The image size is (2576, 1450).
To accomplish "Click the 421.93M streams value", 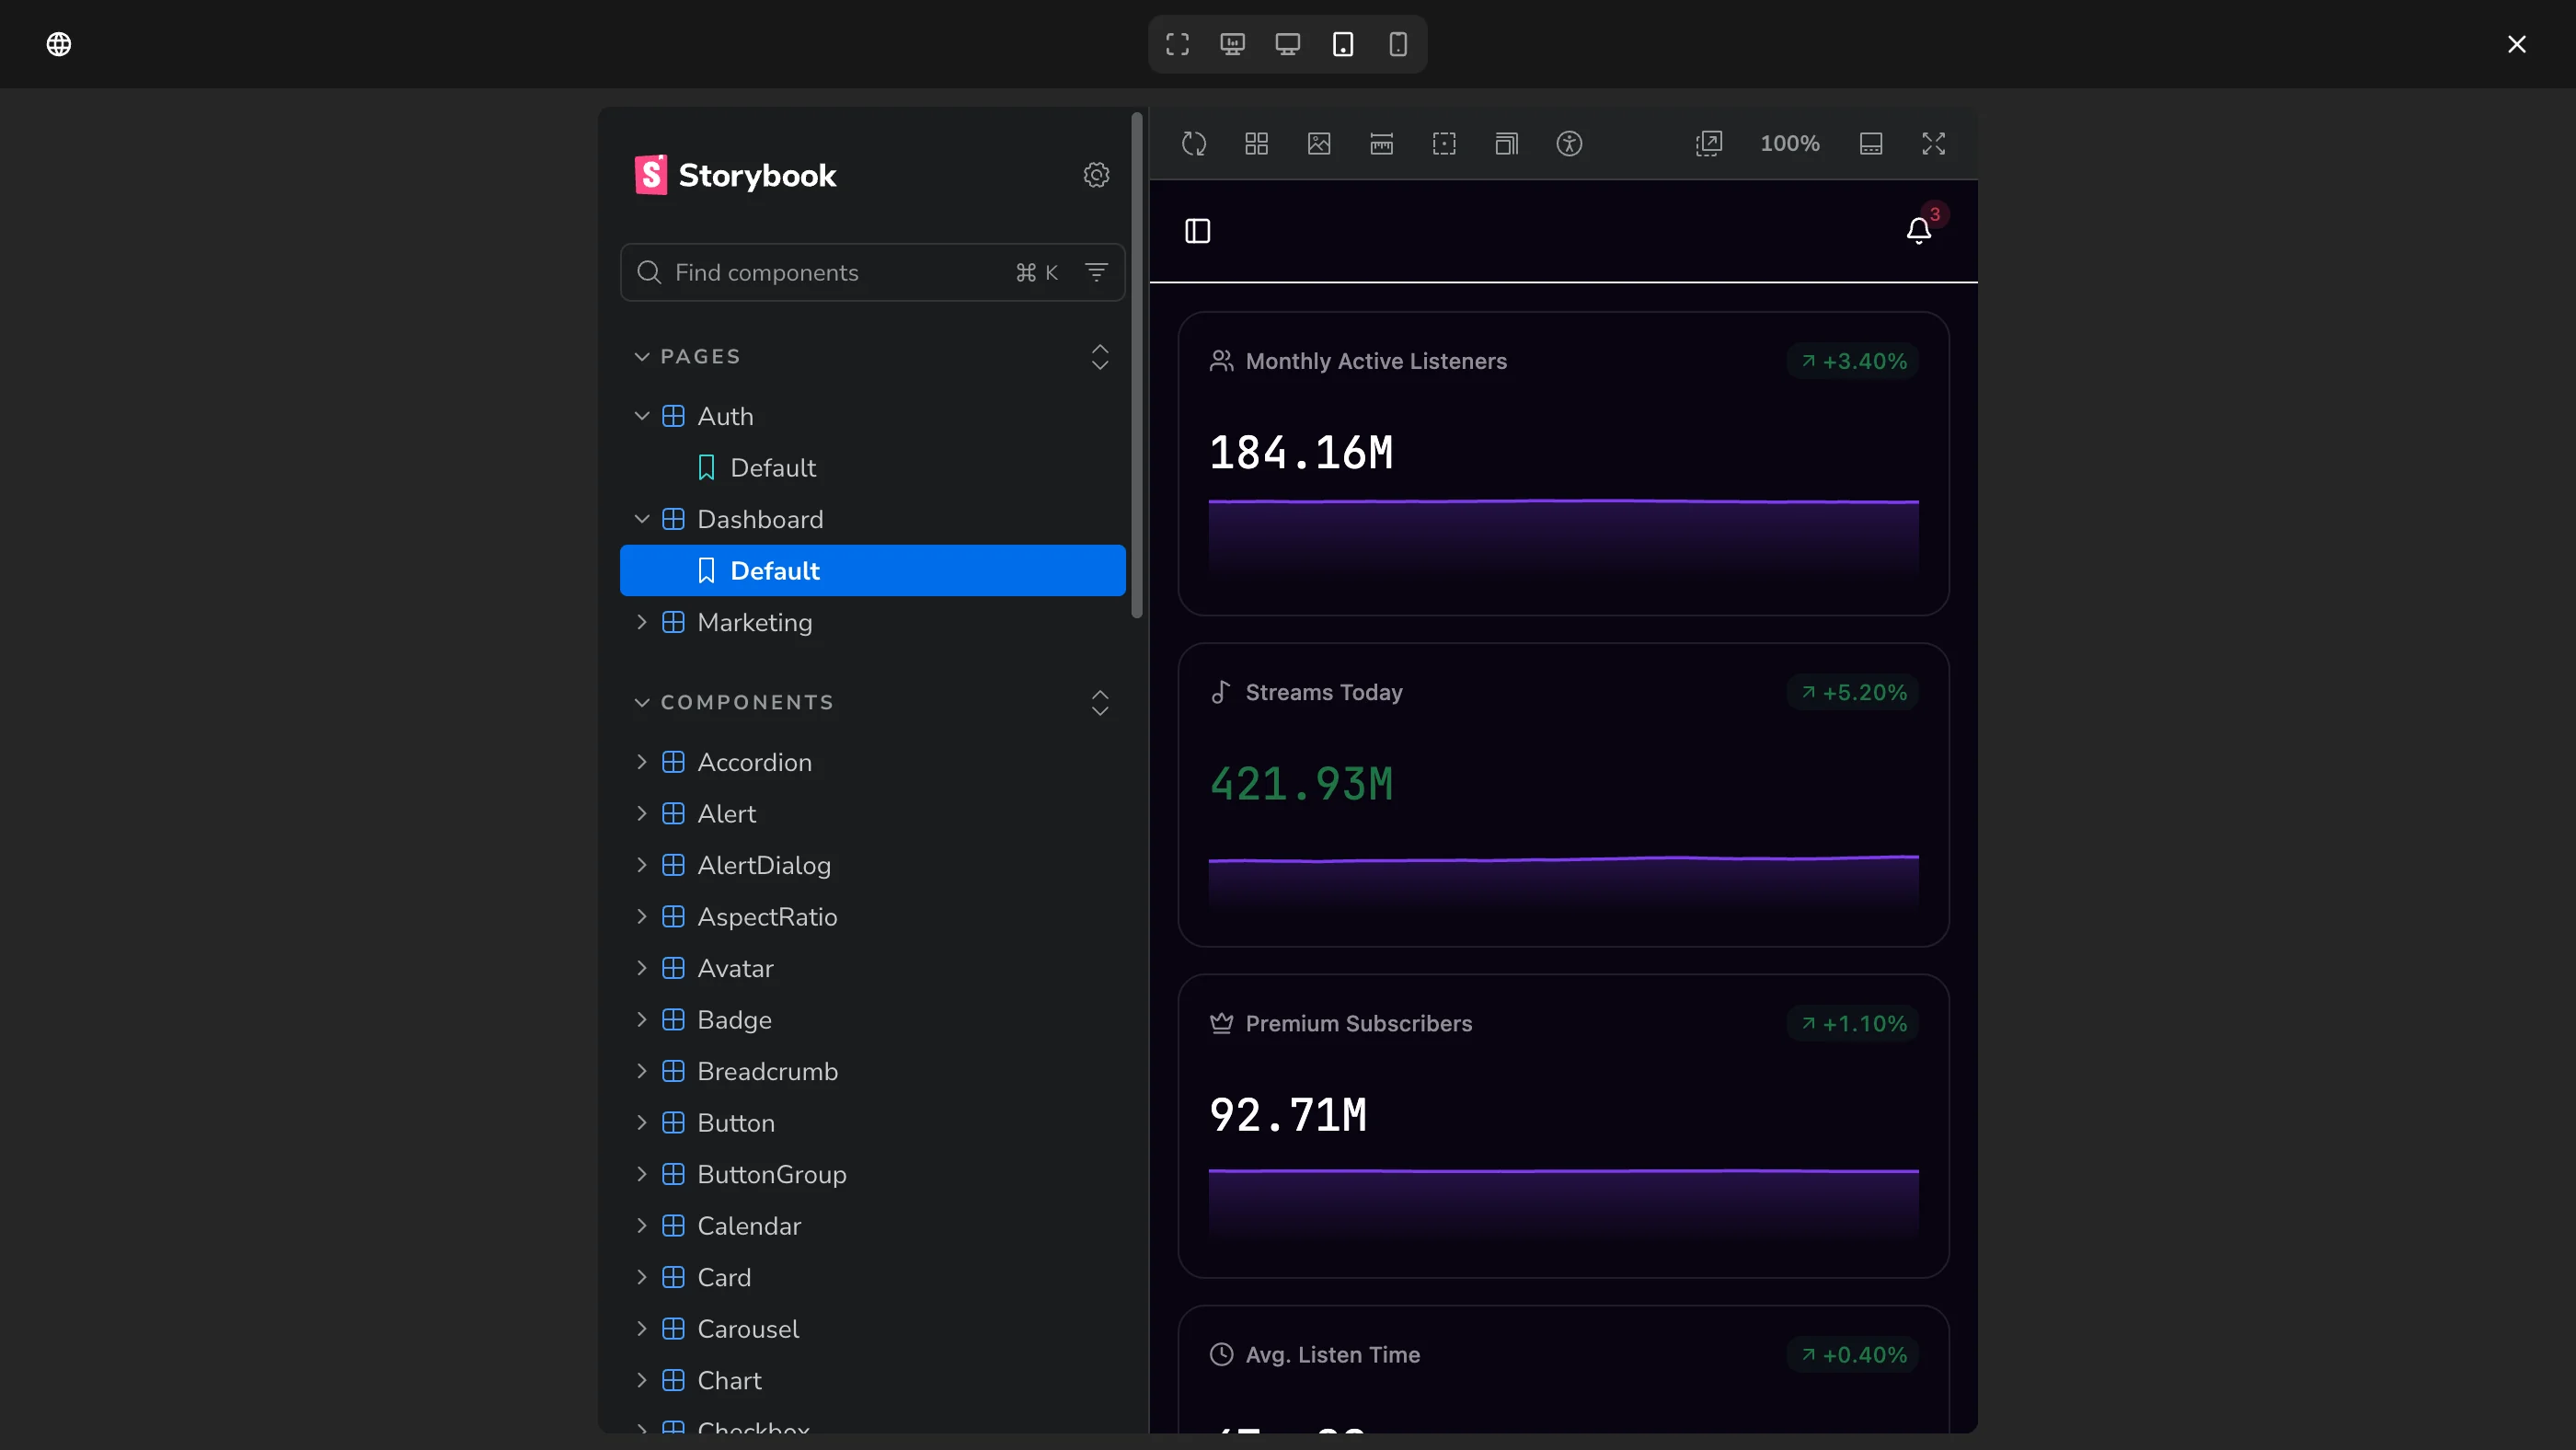I will [x=1301, y=784].
